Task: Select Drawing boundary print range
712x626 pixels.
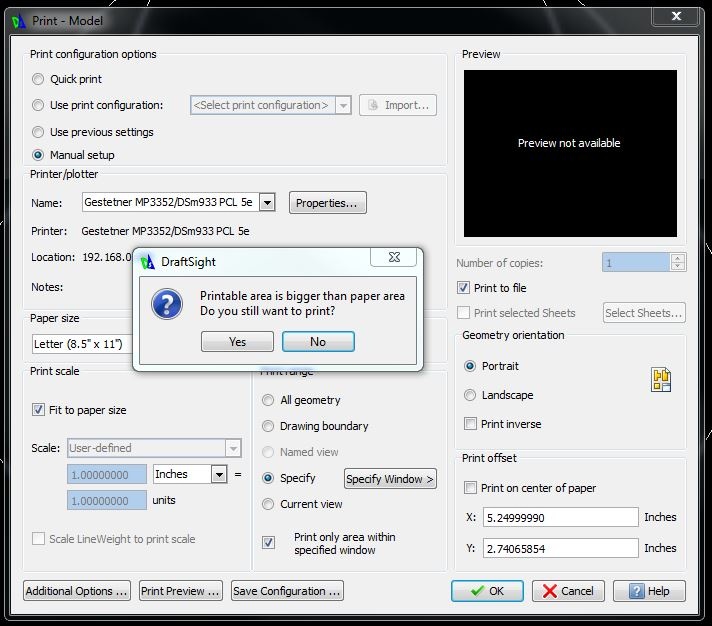Action: click(268, 426)
